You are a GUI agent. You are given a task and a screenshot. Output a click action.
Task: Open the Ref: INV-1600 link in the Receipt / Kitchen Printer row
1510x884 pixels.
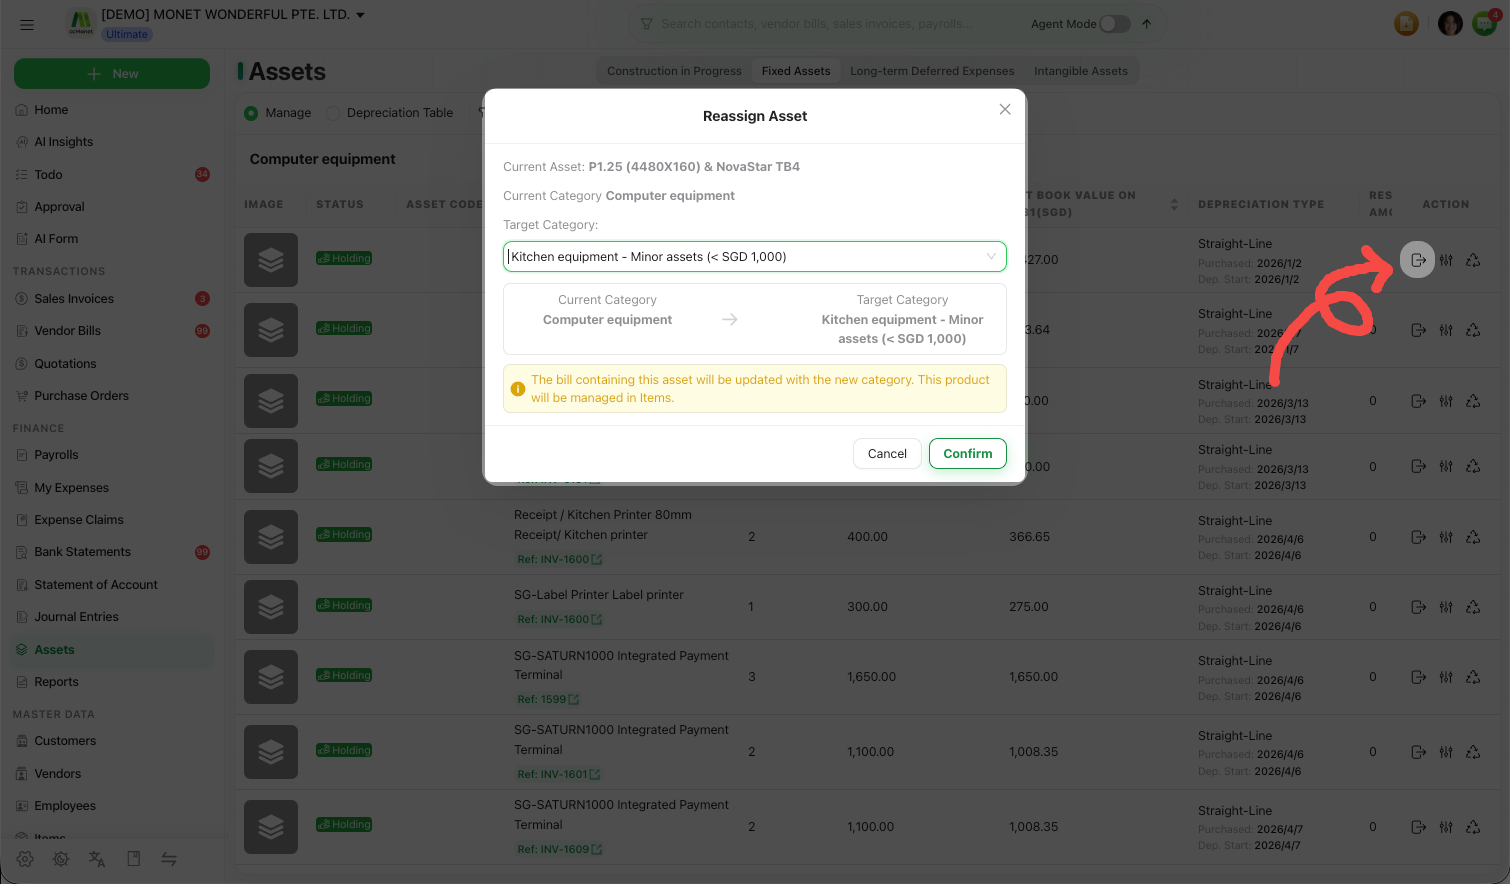(559, 560)
